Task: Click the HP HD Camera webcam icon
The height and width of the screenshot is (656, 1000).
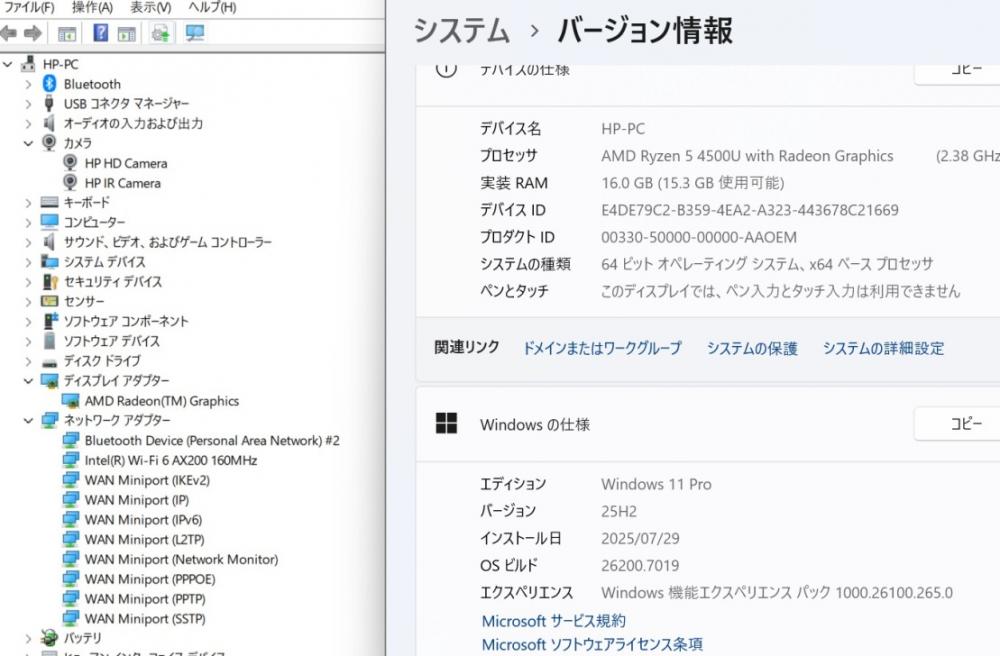Action: tap(70, 163)
